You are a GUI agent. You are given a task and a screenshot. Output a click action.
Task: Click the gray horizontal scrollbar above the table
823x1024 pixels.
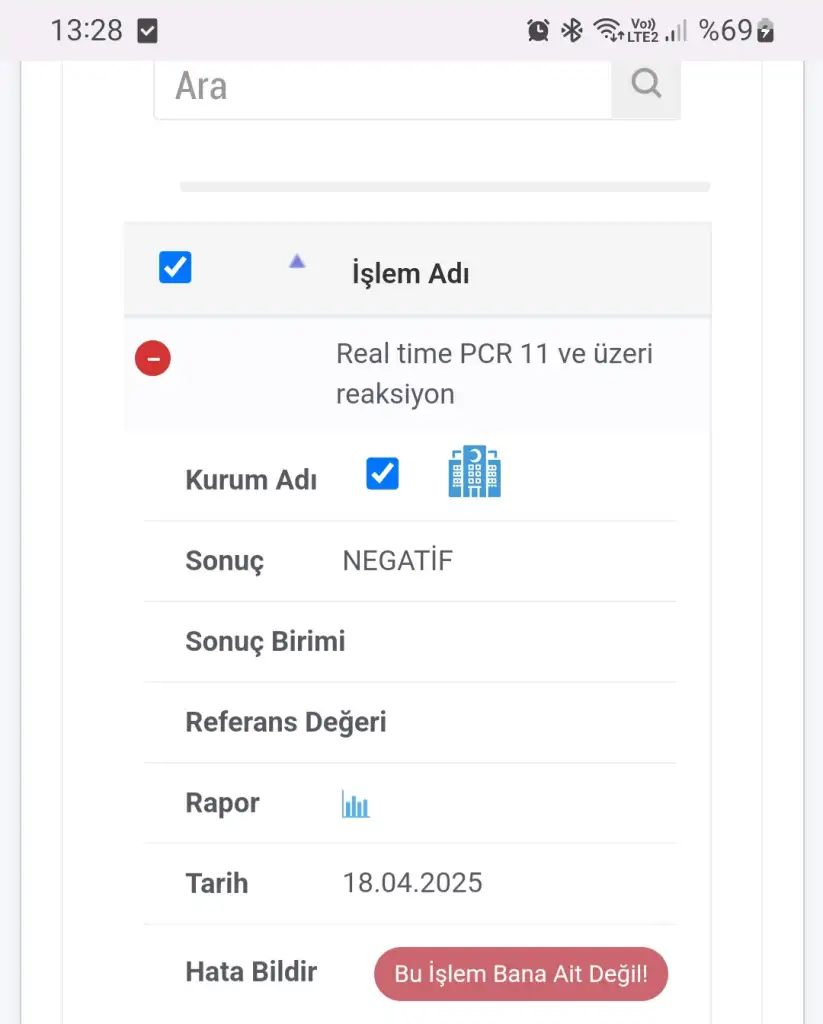[x=444, y=187]
